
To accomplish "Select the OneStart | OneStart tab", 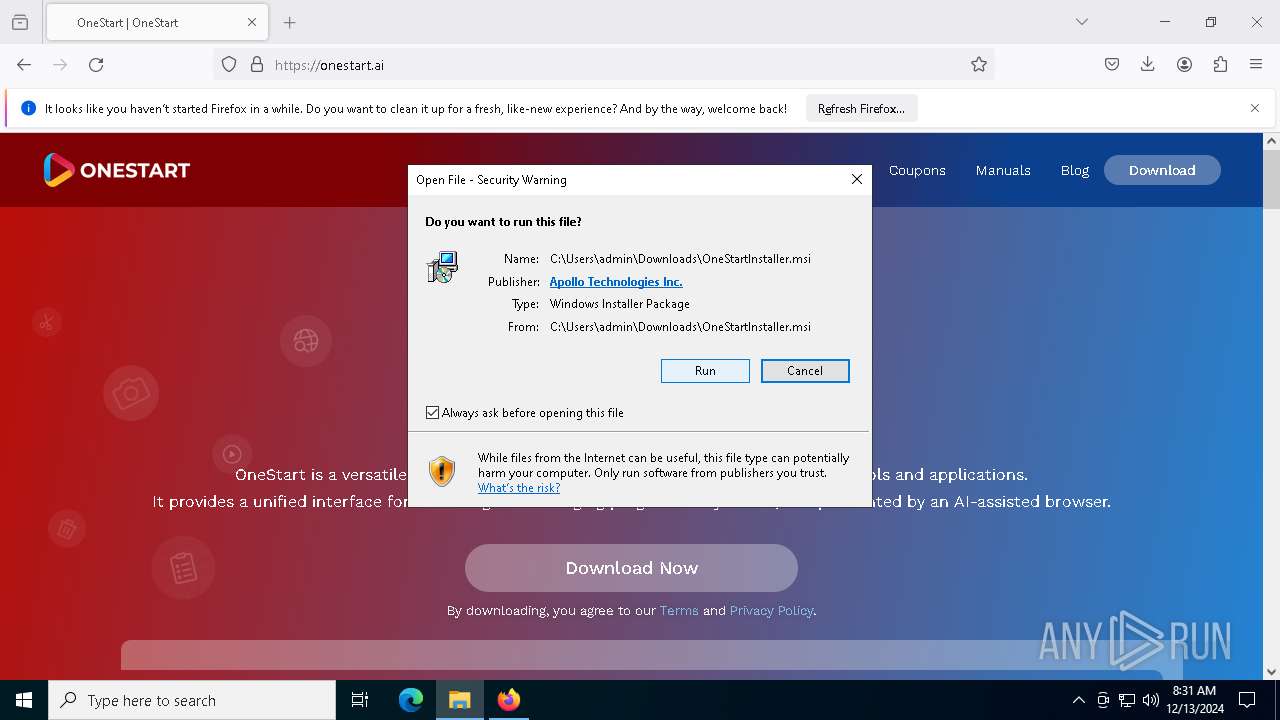I will pyautogui.click(x=156, y=22).
